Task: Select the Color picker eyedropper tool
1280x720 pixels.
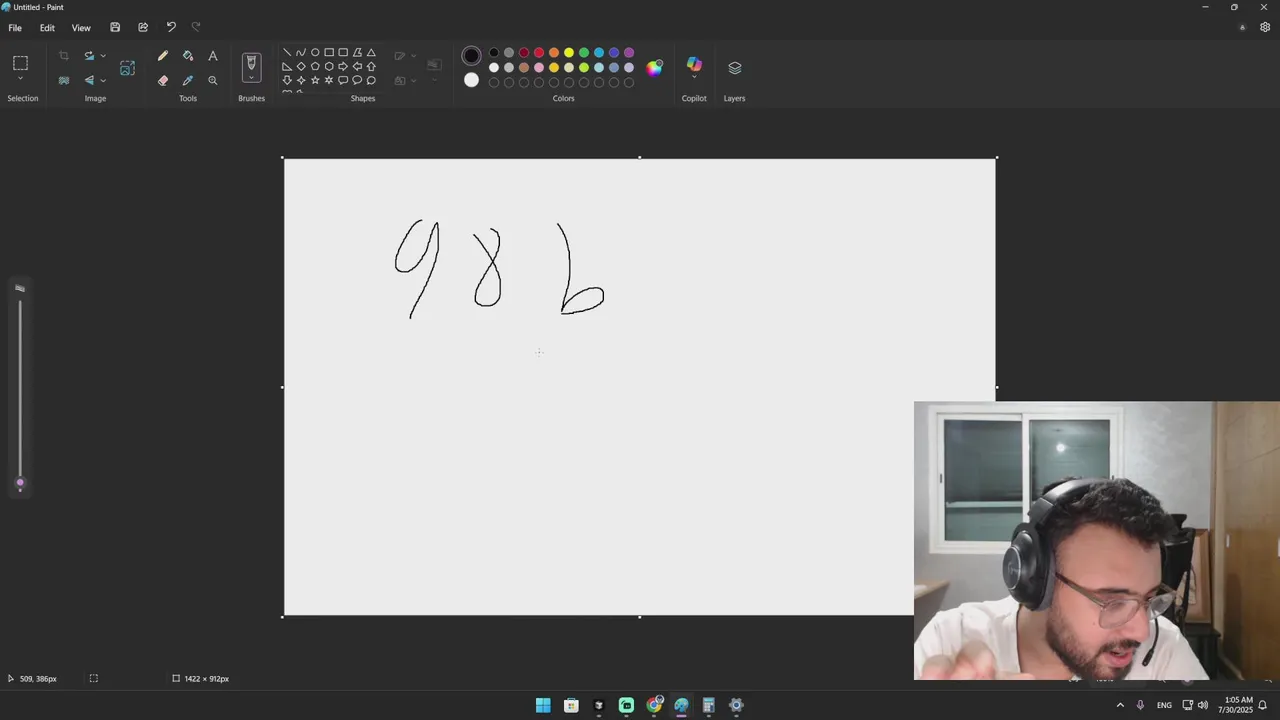Action: [188, 81]
